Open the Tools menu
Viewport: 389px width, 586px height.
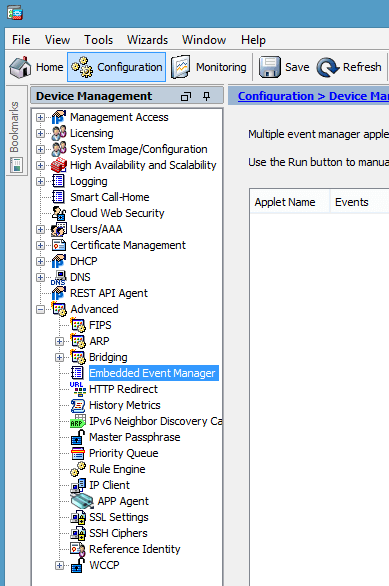[x=98, y=40]
